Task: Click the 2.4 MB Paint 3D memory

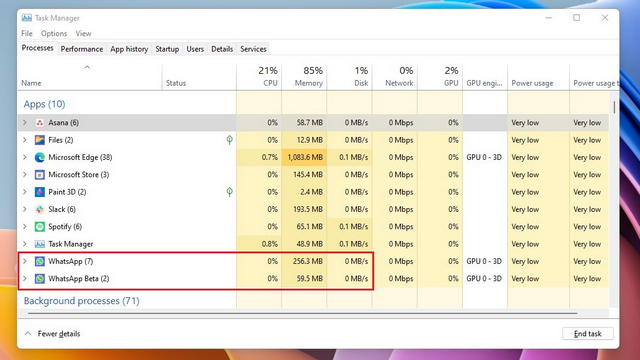Action: [311, 192]
